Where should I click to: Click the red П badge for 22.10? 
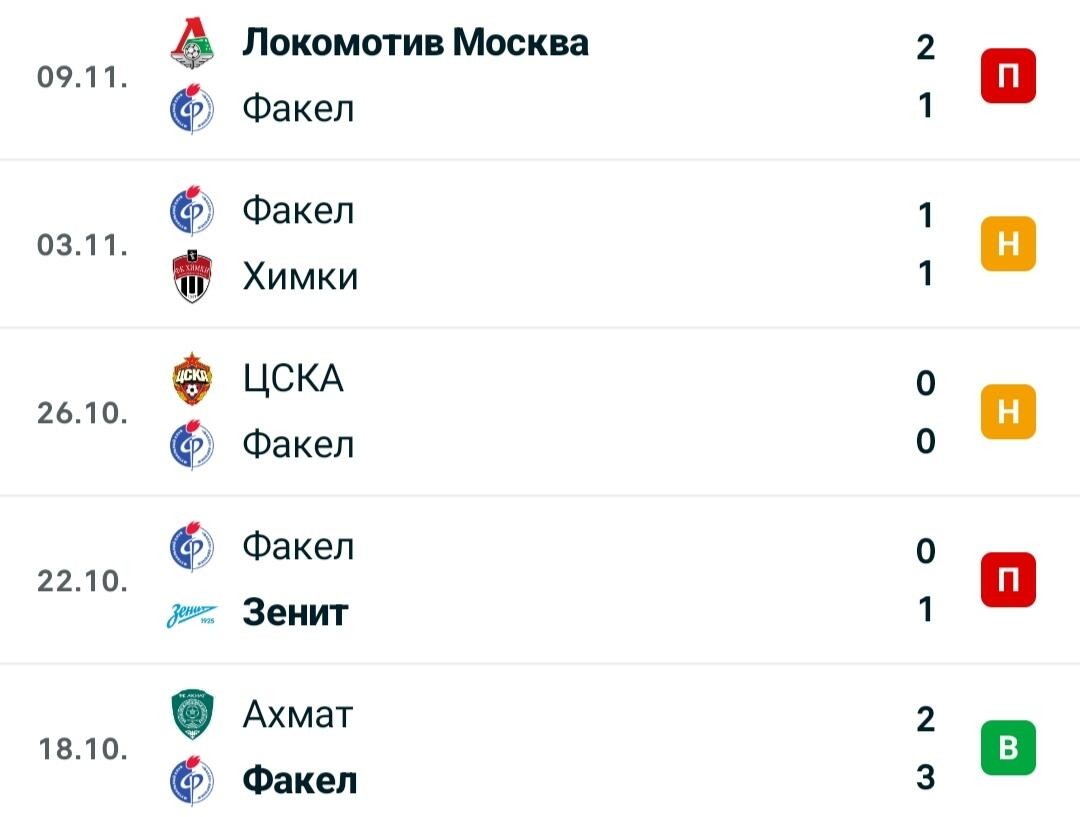tap(1008, 580)
